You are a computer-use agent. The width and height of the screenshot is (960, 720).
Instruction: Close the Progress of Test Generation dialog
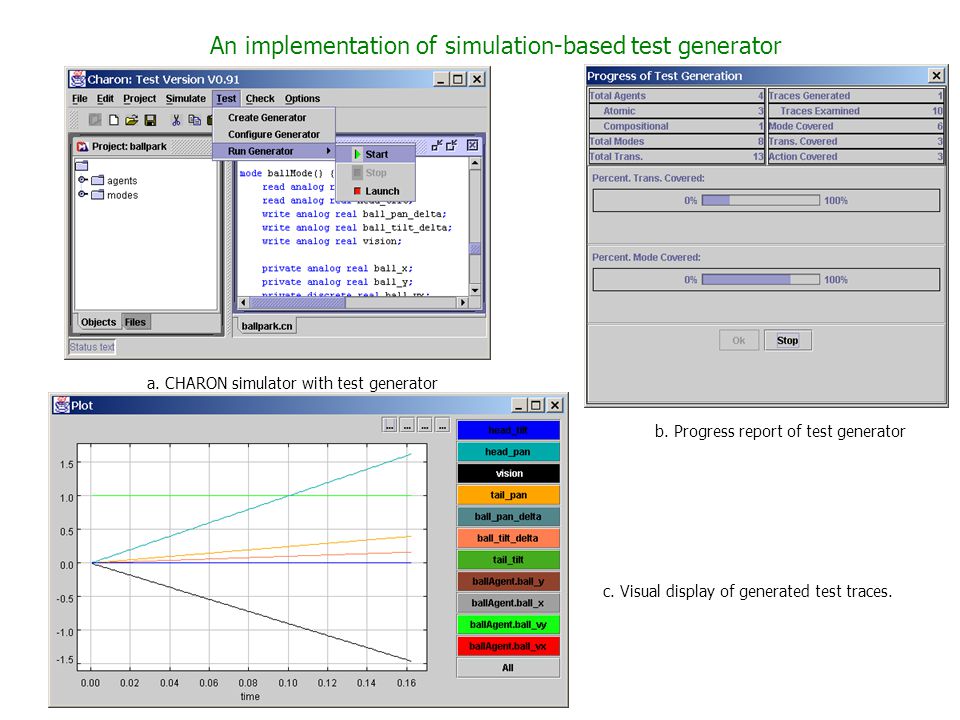point(936,75)
